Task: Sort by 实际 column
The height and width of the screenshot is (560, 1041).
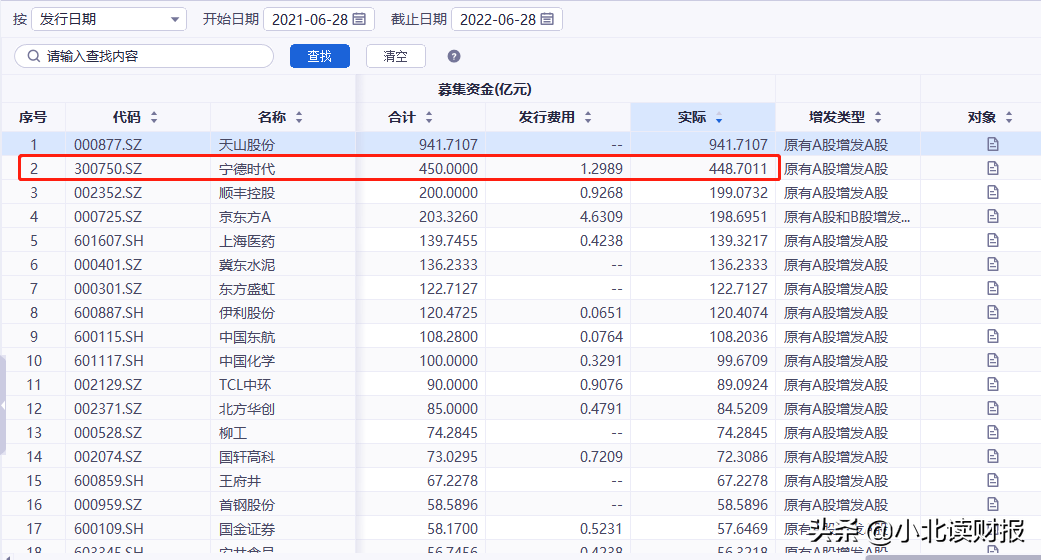Action: [719, 118]
